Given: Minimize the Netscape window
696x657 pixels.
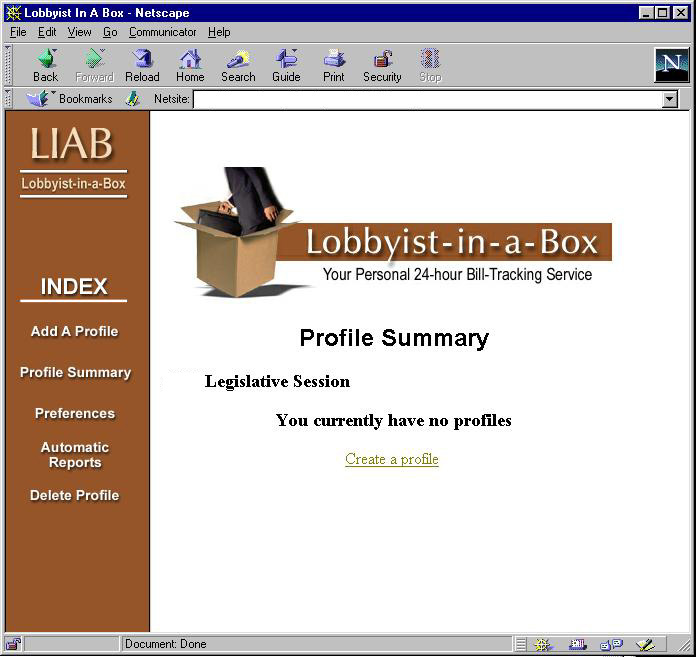Looking at the screenshot, I should point(646,13).
